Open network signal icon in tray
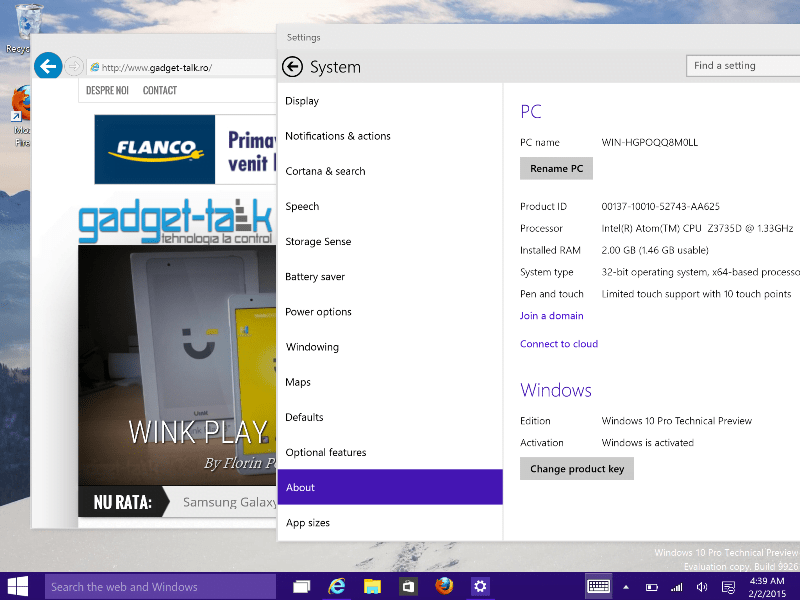Viewport: 800px width, 600px height. click(x=677, y=587)
